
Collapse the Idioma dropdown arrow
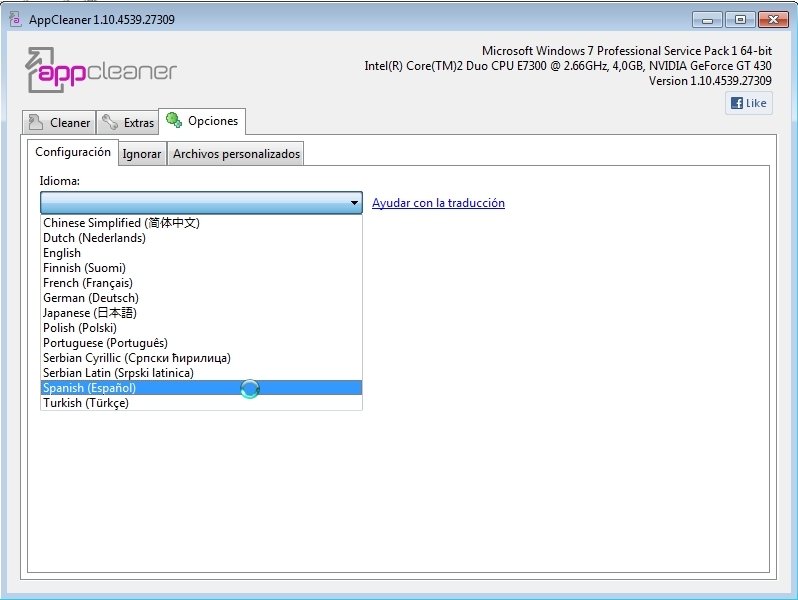click(x=354, y=203)
